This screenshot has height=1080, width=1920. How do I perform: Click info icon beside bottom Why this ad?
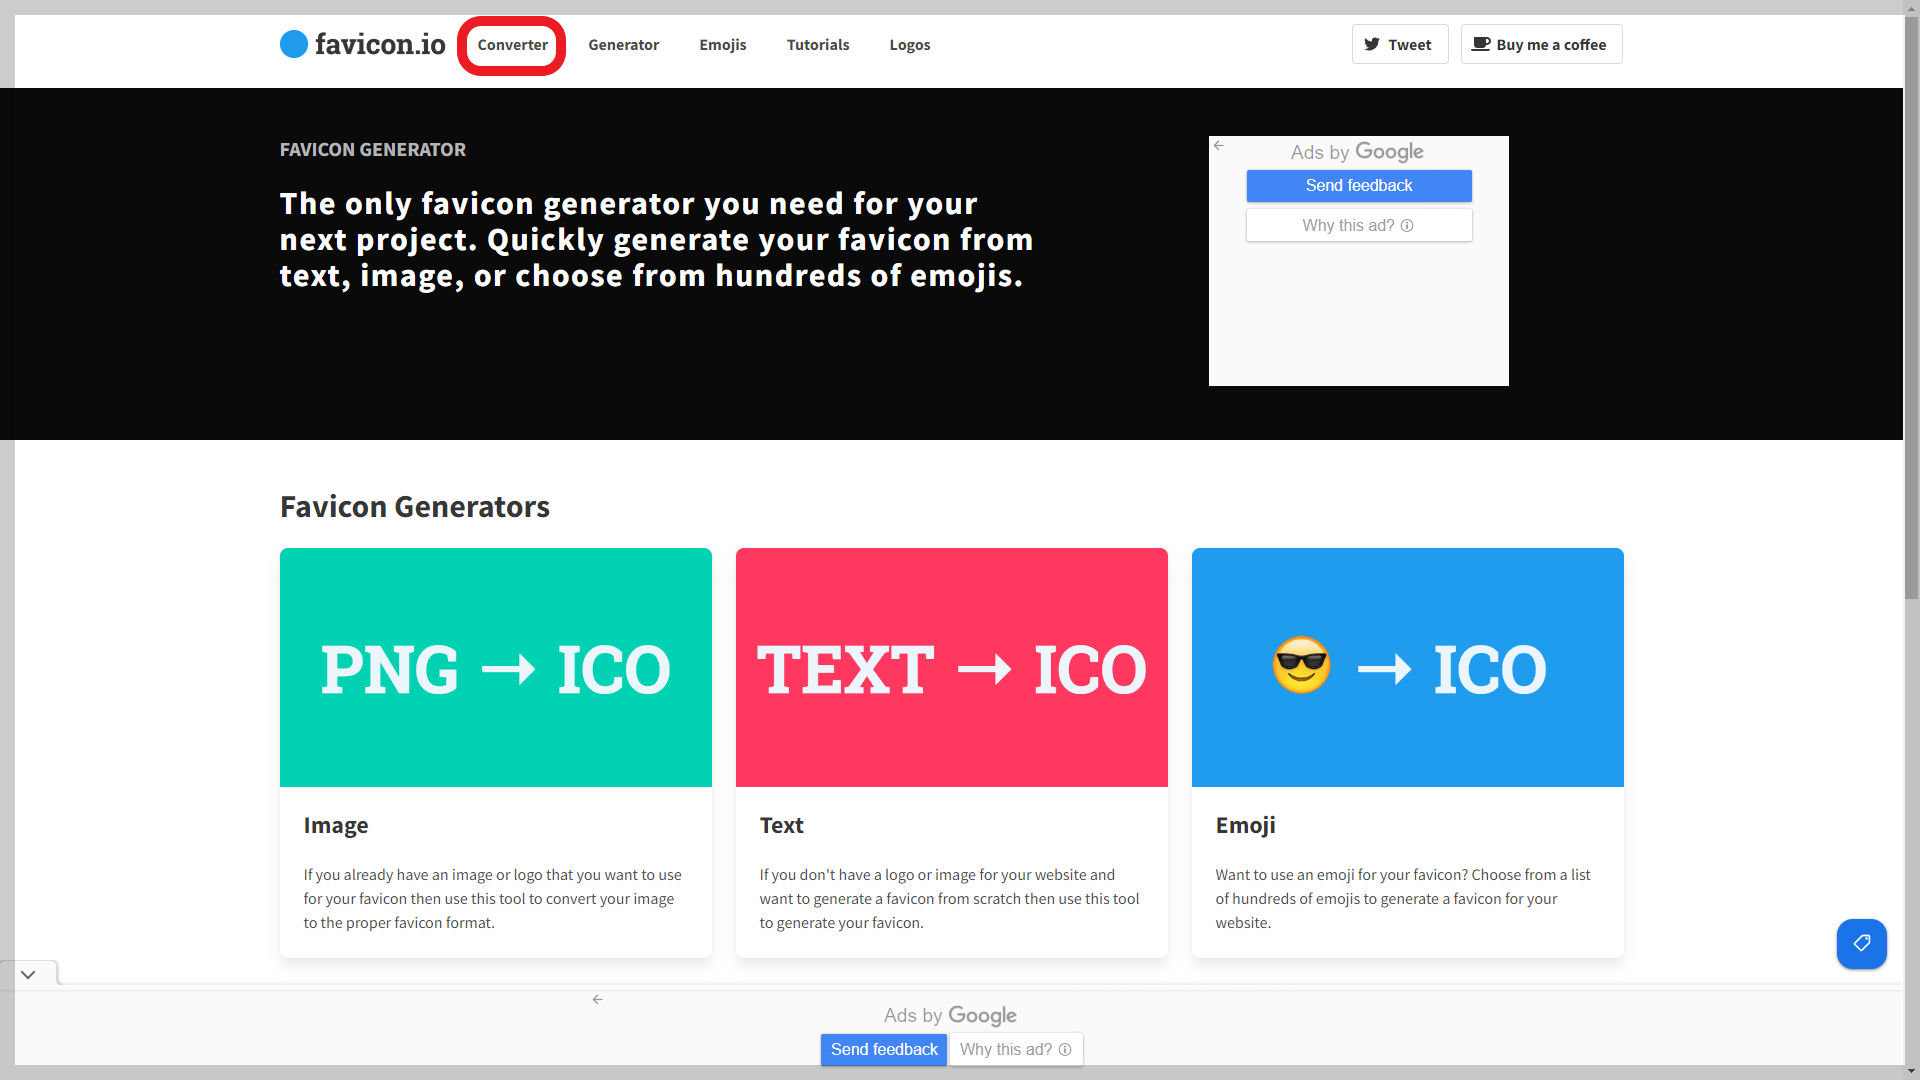(x=1065, y=1049)
